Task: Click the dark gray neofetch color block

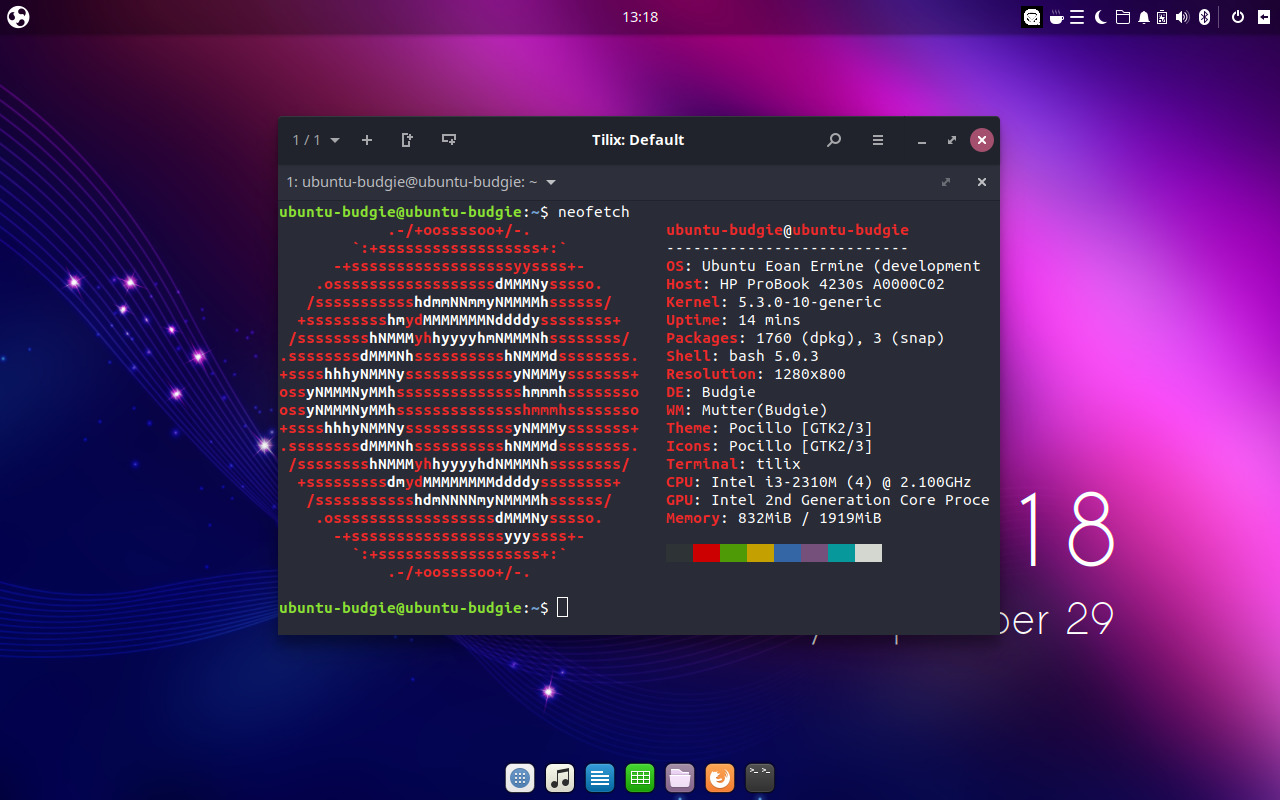Action: (679, 553)
